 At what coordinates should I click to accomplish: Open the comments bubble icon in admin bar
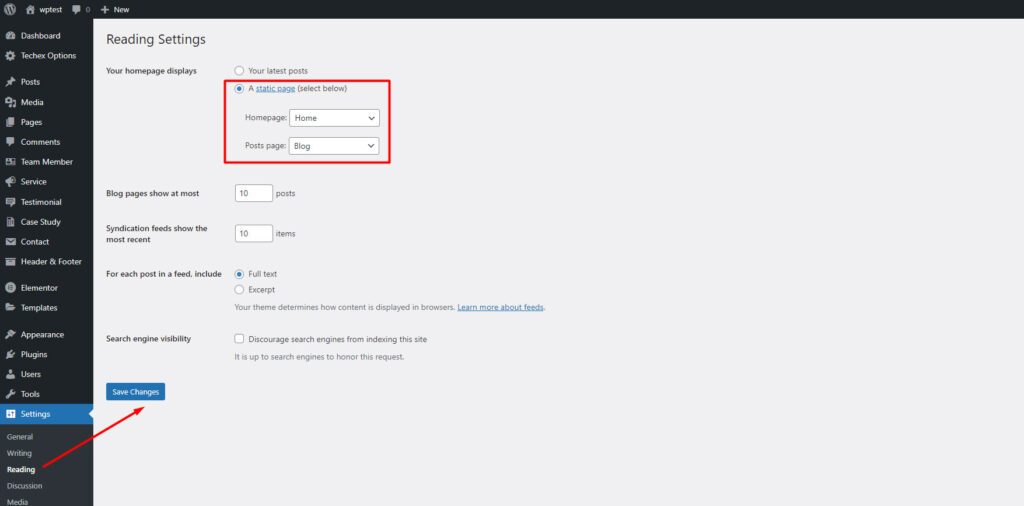(x=77, y=9)
